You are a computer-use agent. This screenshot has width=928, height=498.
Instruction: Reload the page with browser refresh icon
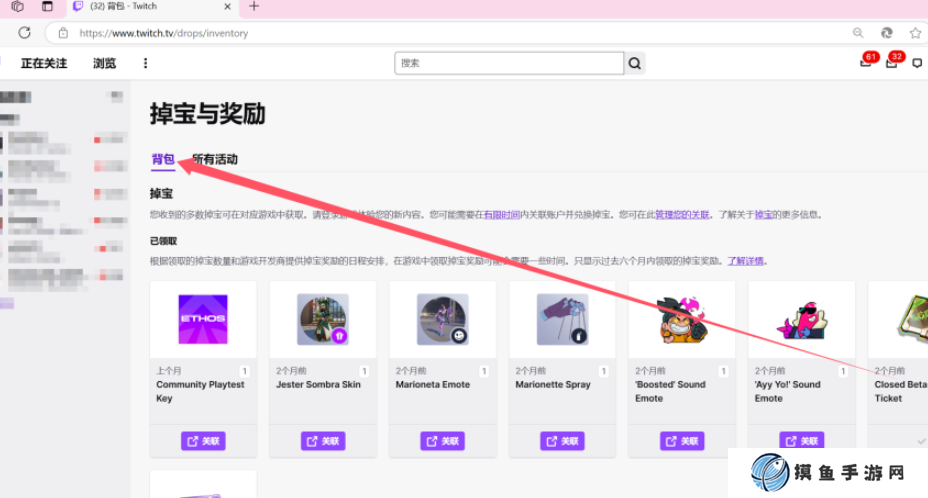24,33
